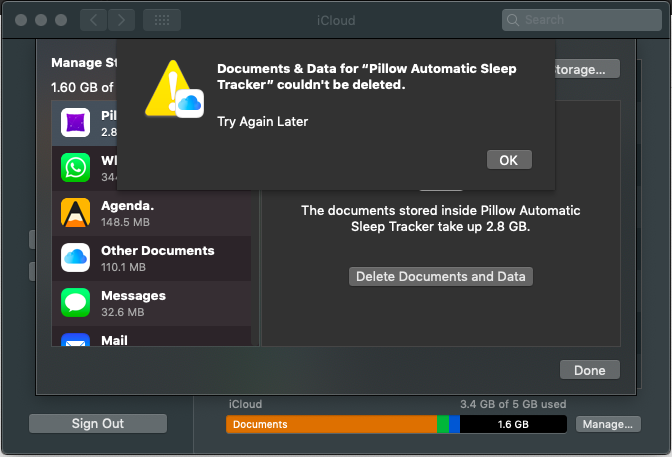Select the Mail envelope icon
Screen dimensions: 672x457
point(75,340)
